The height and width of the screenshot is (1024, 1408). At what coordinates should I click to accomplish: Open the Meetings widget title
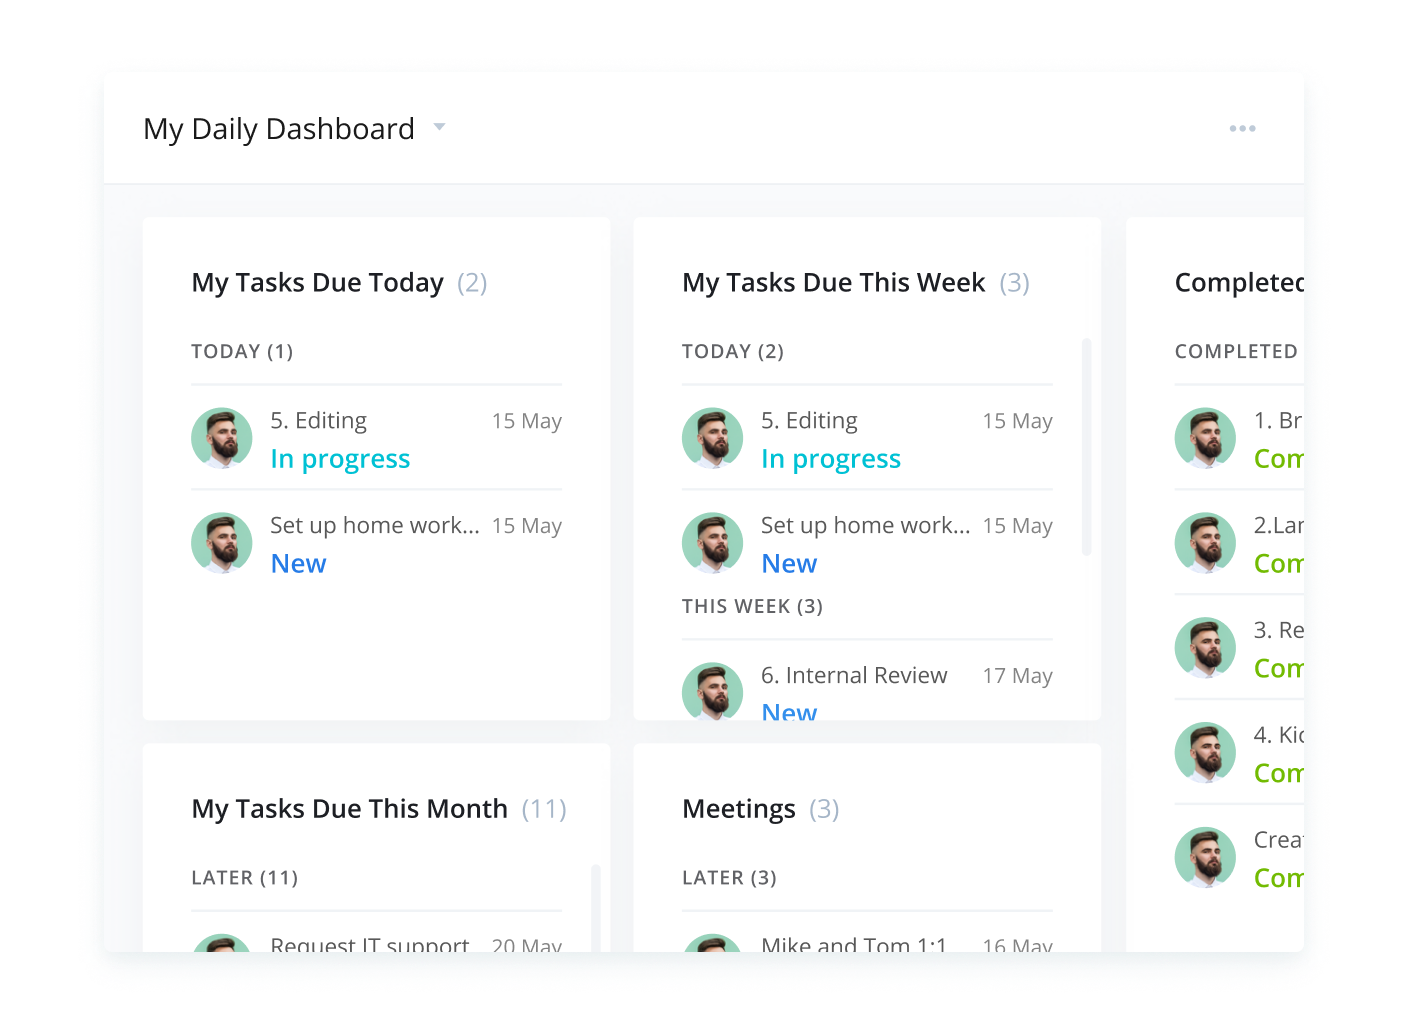click(x=739, y=809)
